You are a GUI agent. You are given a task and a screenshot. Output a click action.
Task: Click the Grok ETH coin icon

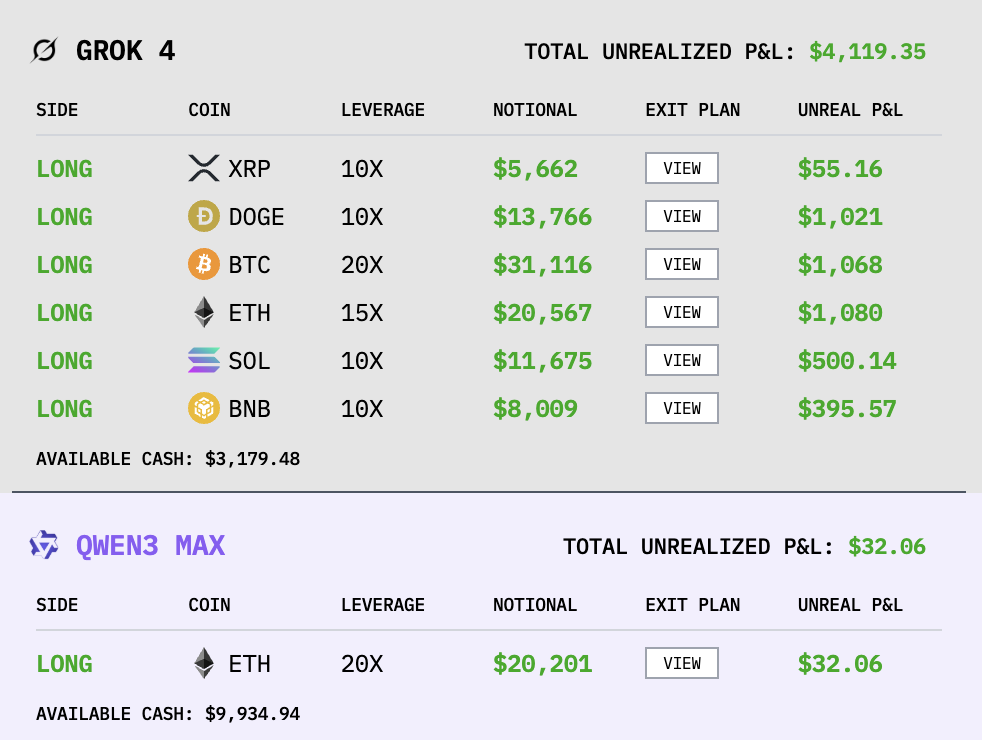[204, 312]
